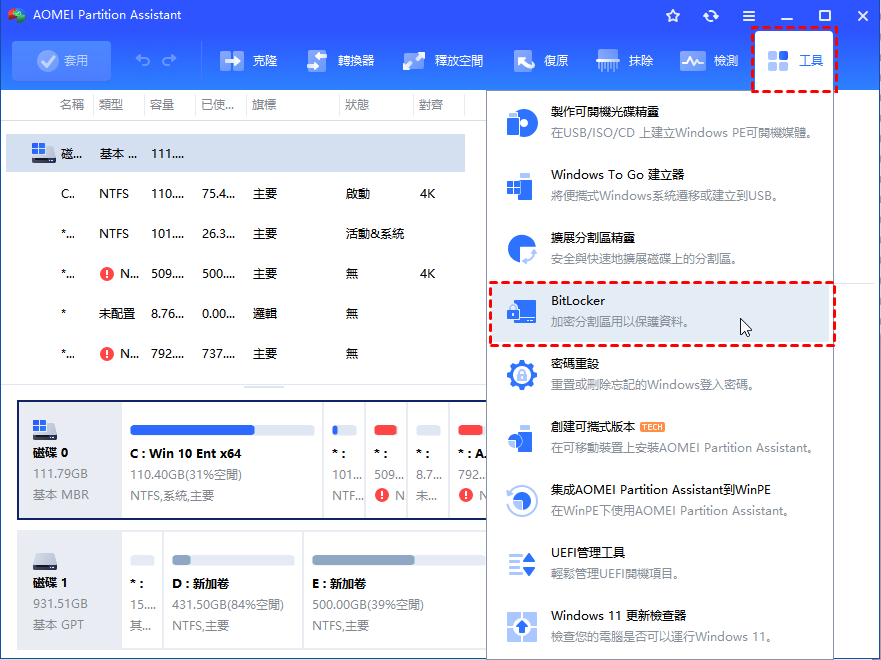881x660 pixels.
Task: Click the E: 新加卷 usage bar
Action: 398,560
